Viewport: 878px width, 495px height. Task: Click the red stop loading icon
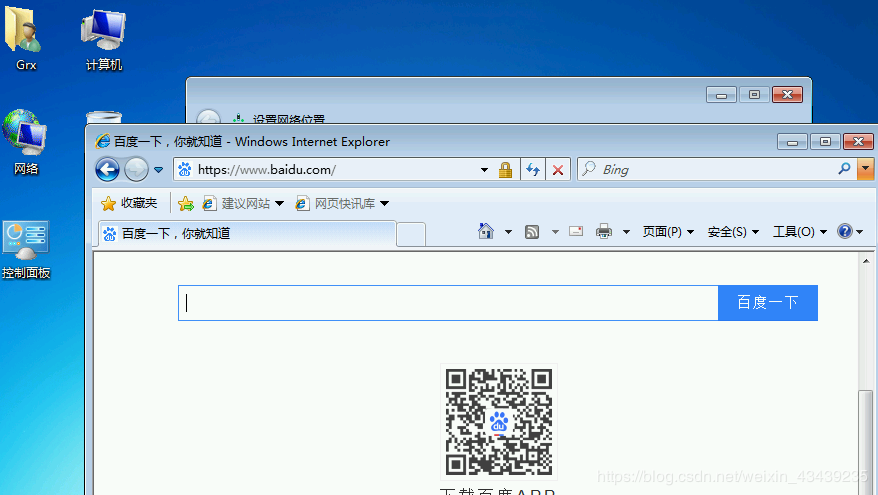point(558,170)
